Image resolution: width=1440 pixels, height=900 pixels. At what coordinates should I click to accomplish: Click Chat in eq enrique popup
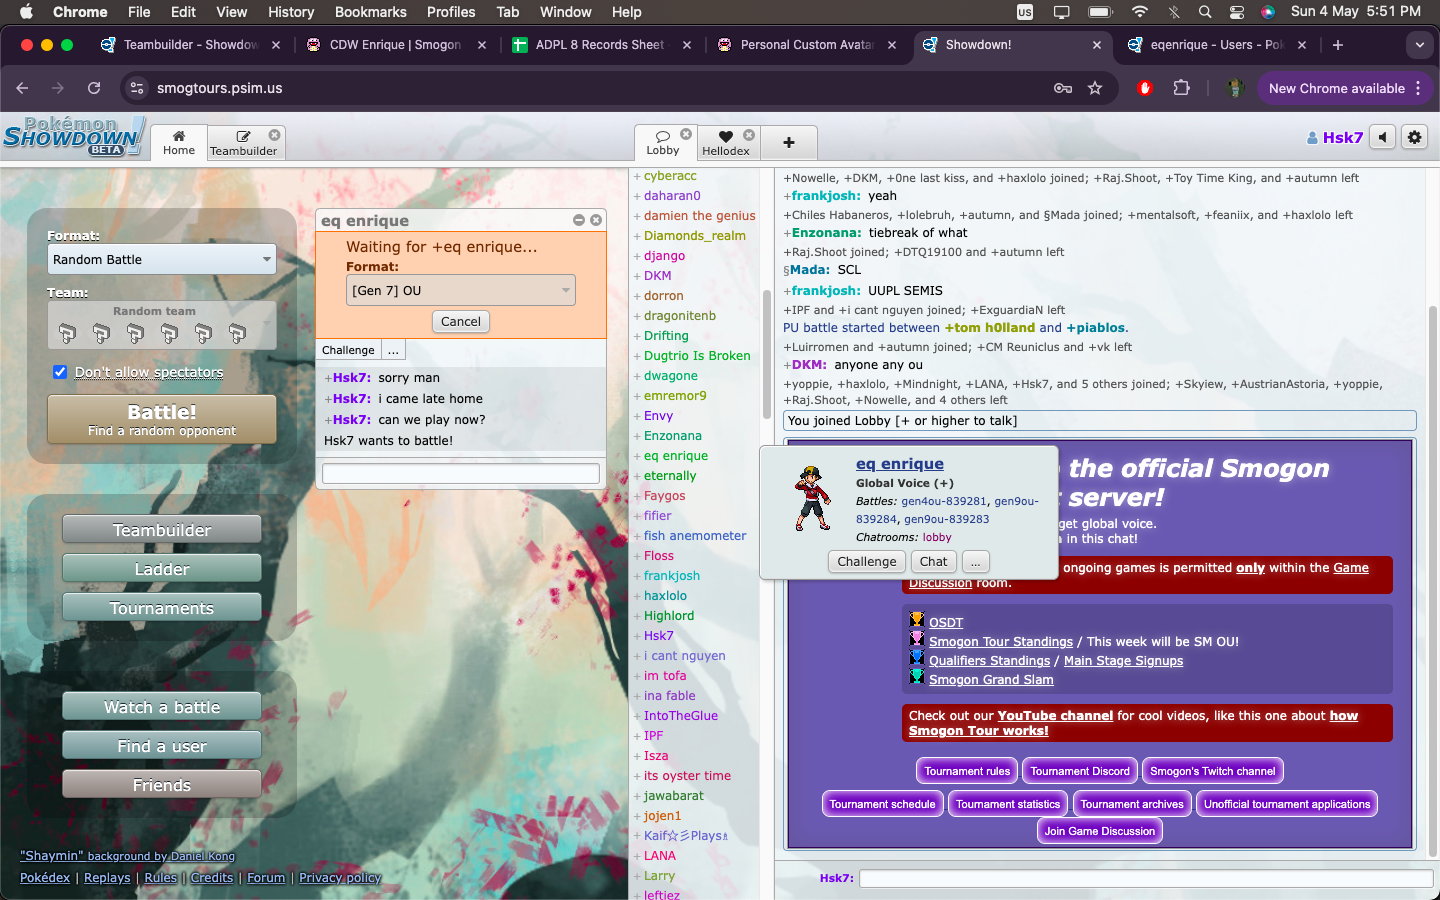click(933, 562)
